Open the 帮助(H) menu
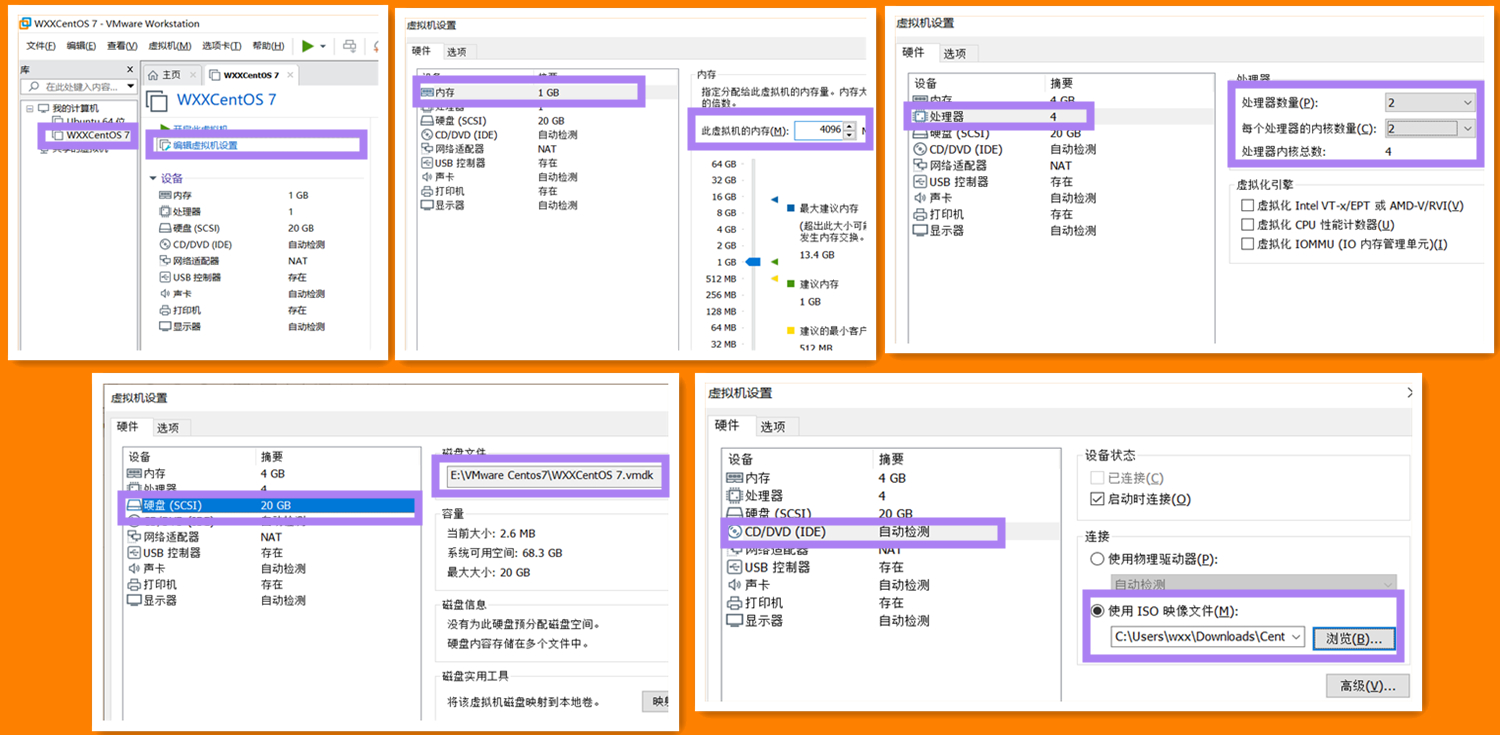The height and width of the screenshot is (735, 1500). pos(268,46)
